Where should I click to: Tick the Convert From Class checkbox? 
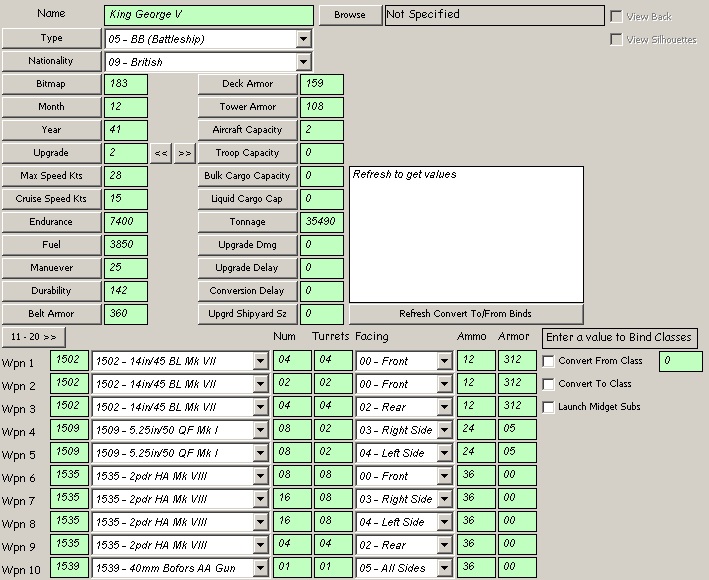[x=548, y=361]
